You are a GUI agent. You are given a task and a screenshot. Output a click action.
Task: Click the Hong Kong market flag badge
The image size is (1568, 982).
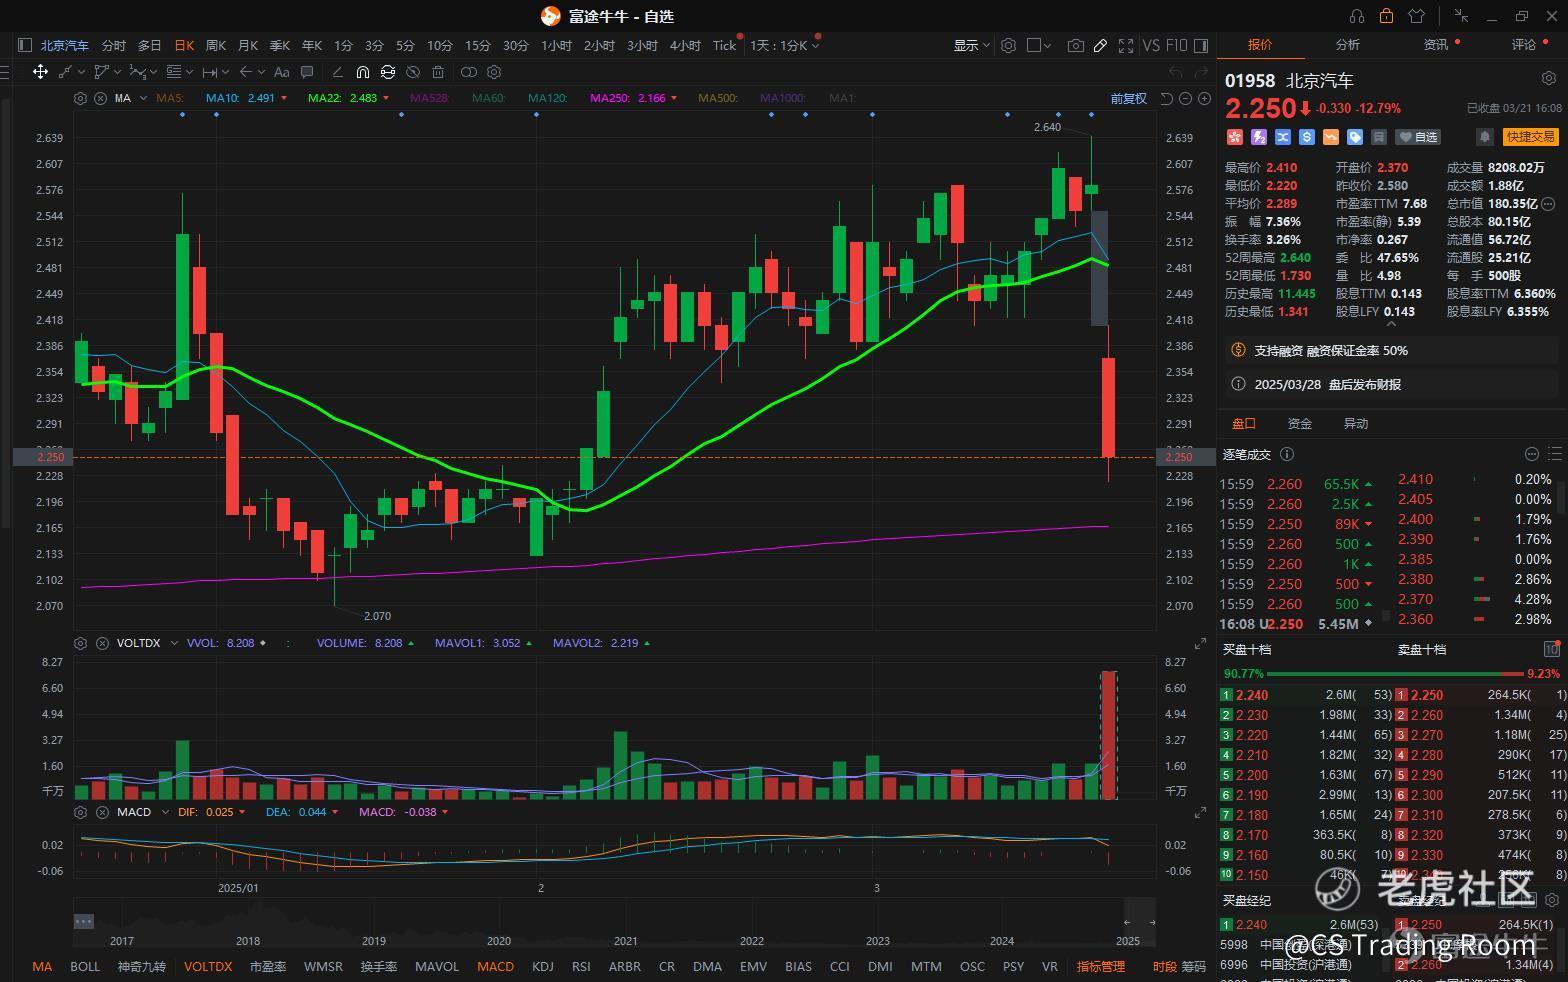pyautogui.click(x=1234, y=137)
